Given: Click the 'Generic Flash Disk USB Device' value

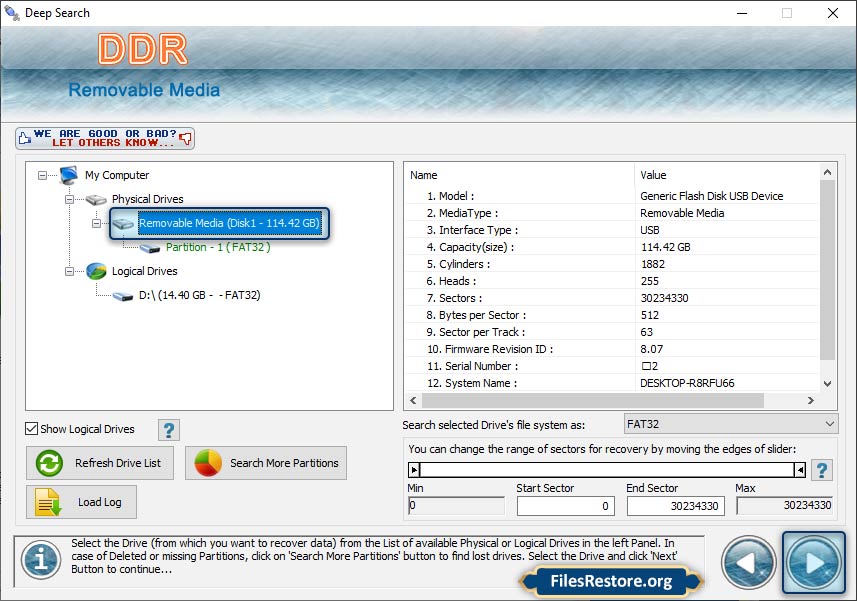Looking at the screenshot, I should (x=712, y=196).
